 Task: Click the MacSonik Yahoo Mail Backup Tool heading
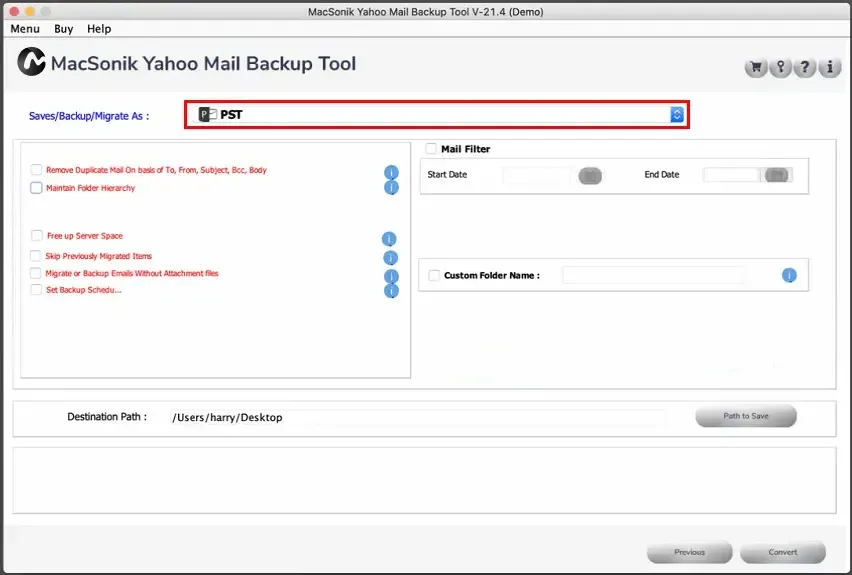click(203, 64)
